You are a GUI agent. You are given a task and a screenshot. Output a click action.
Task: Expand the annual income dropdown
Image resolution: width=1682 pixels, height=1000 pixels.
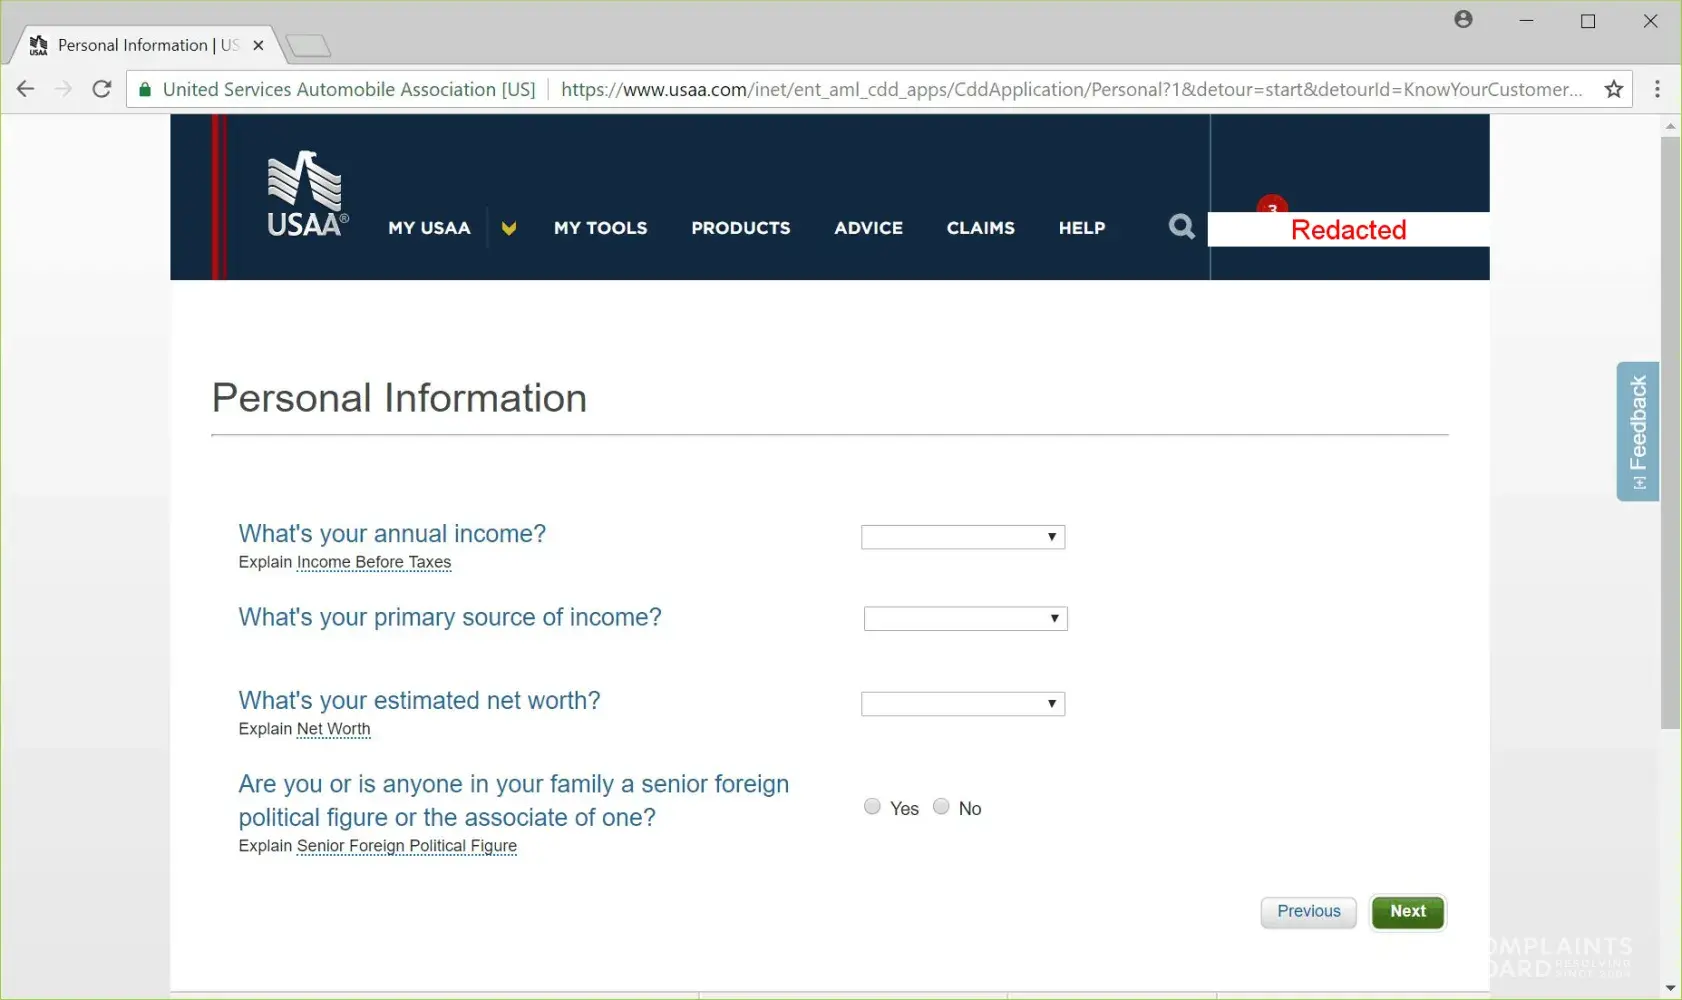(x=963, y=537)
